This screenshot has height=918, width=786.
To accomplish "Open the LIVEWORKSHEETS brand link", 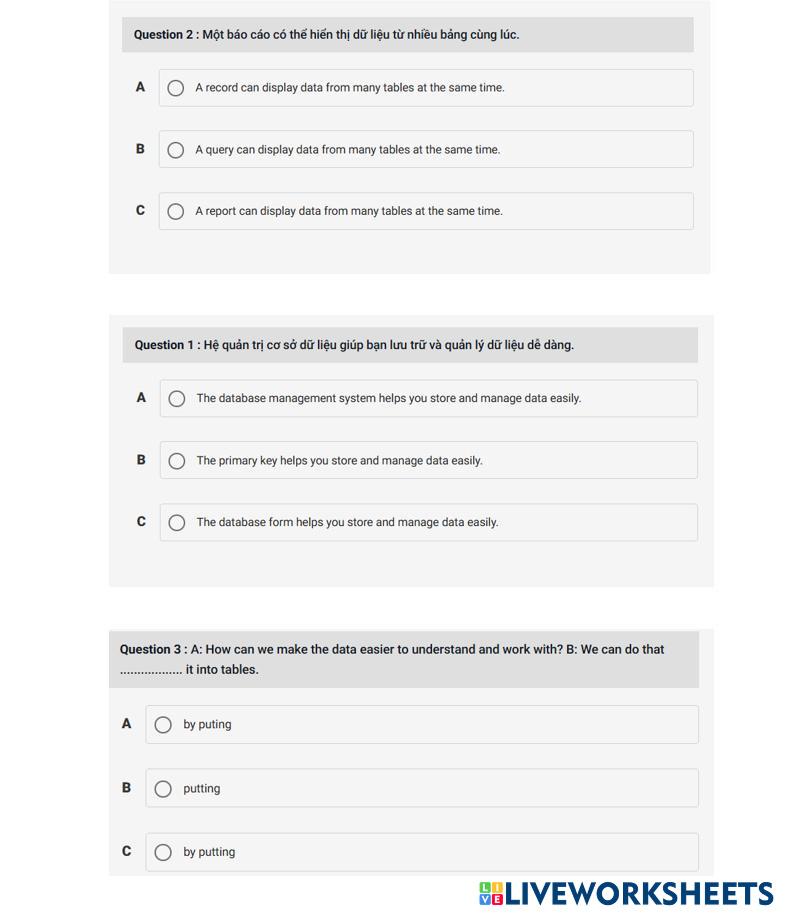I will (x=640, y=894).
